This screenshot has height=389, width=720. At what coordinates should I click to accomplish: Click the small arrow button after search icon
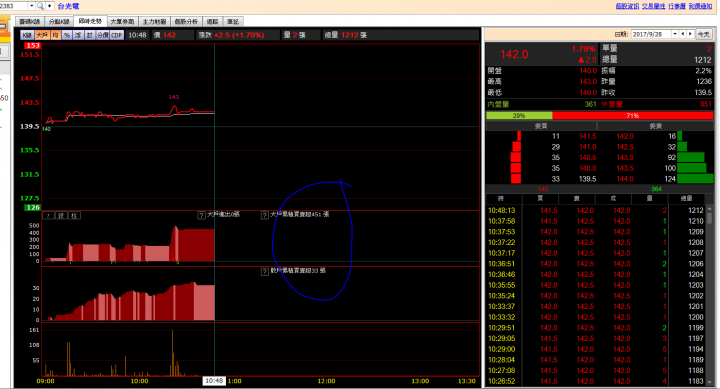coord(49,6)
